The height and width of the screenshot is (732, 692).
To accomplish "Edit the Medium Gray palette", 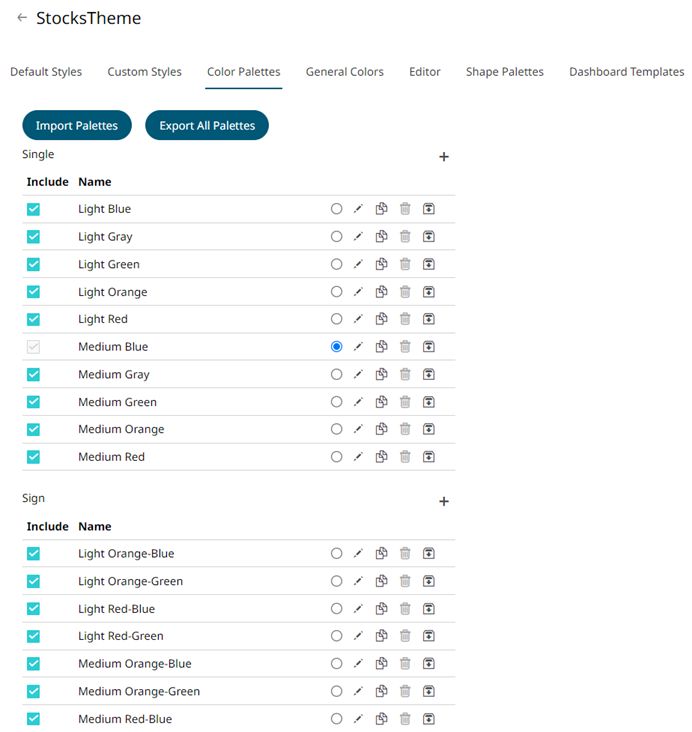I will pos(358,374).
